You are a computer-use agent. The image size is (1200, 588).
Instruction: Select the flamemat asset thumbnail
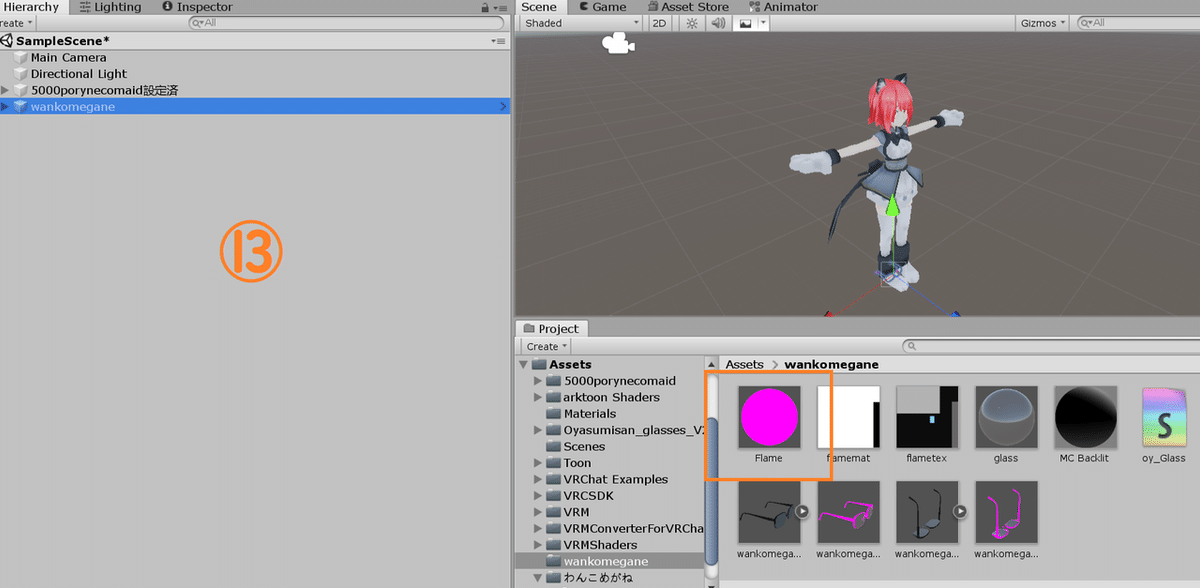pos(848,418)
